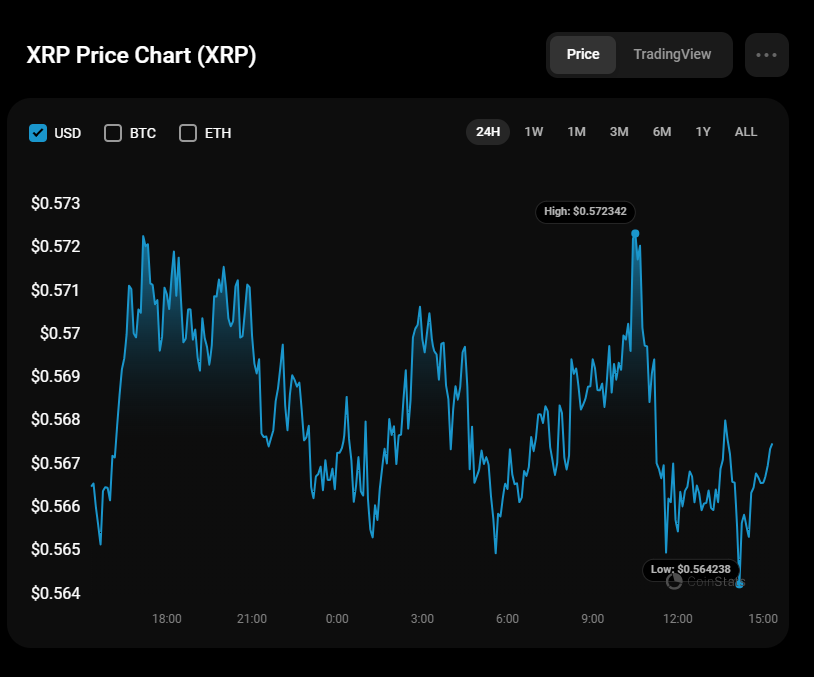Viewport: 814px width, 677px height.
Task: Click the CoinStats watermark logo
Action: pos(706,580)
